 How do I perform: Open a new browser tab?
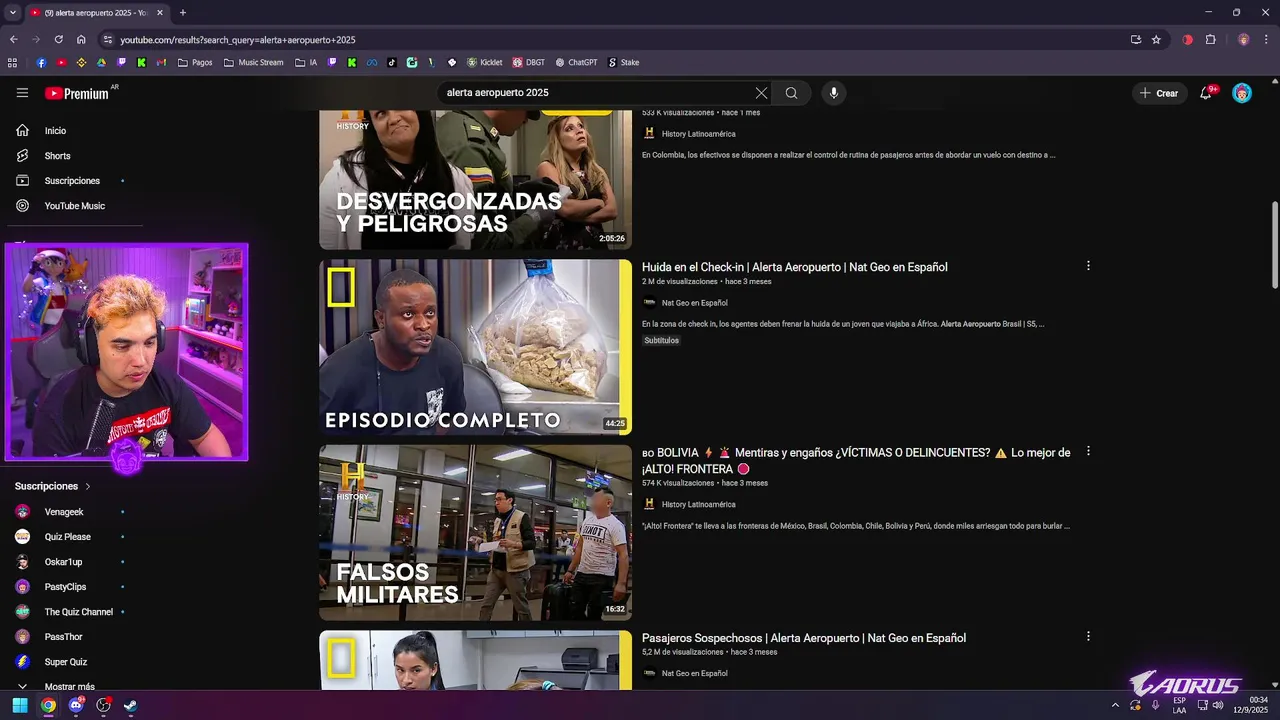tap(182, 13)
